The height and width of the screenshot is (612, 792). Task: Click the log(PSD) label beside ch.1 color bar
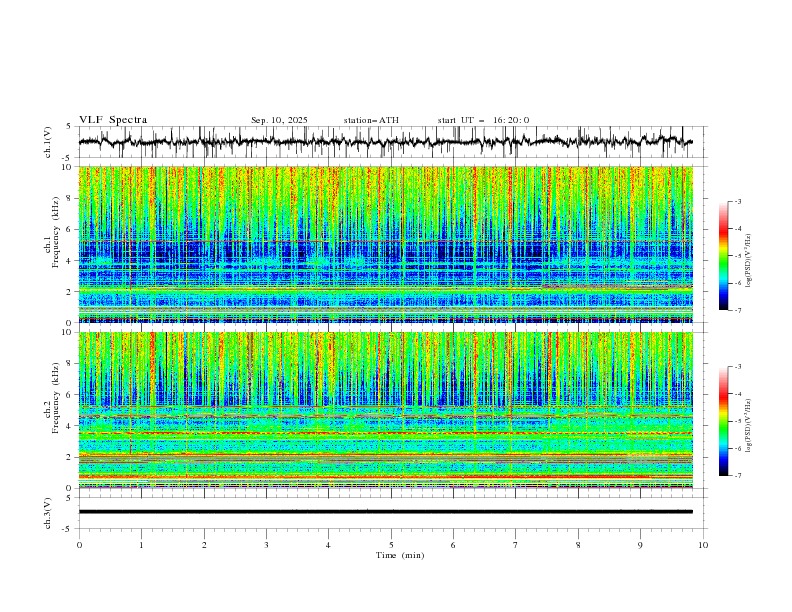749,261
